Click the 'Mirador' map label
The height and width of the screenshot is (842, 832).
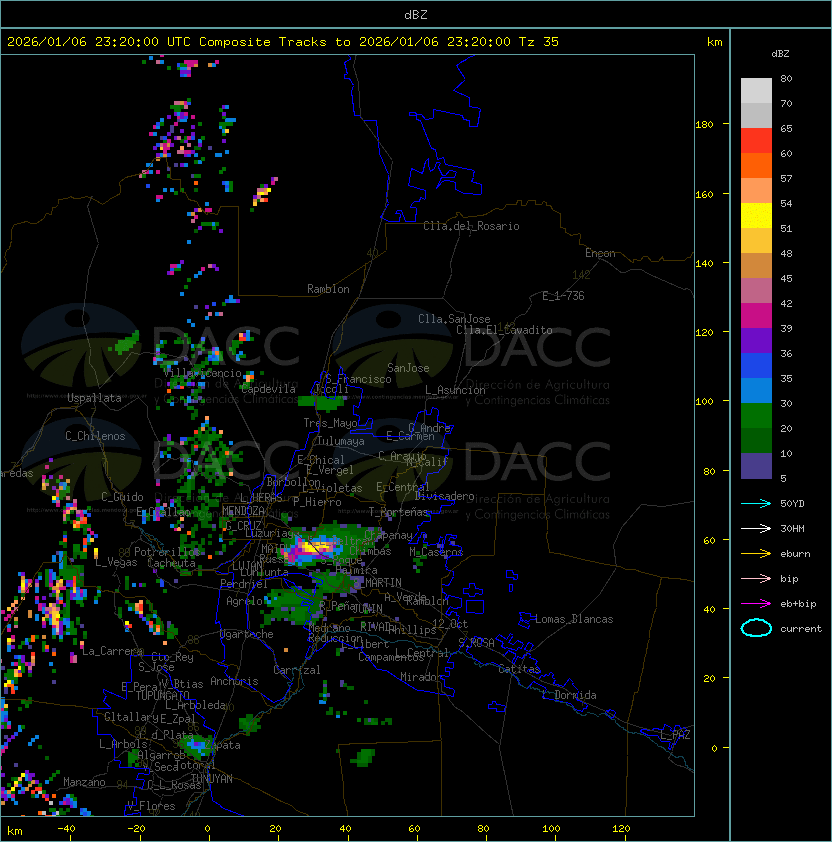pyautogui.click(x=422, y=677)
